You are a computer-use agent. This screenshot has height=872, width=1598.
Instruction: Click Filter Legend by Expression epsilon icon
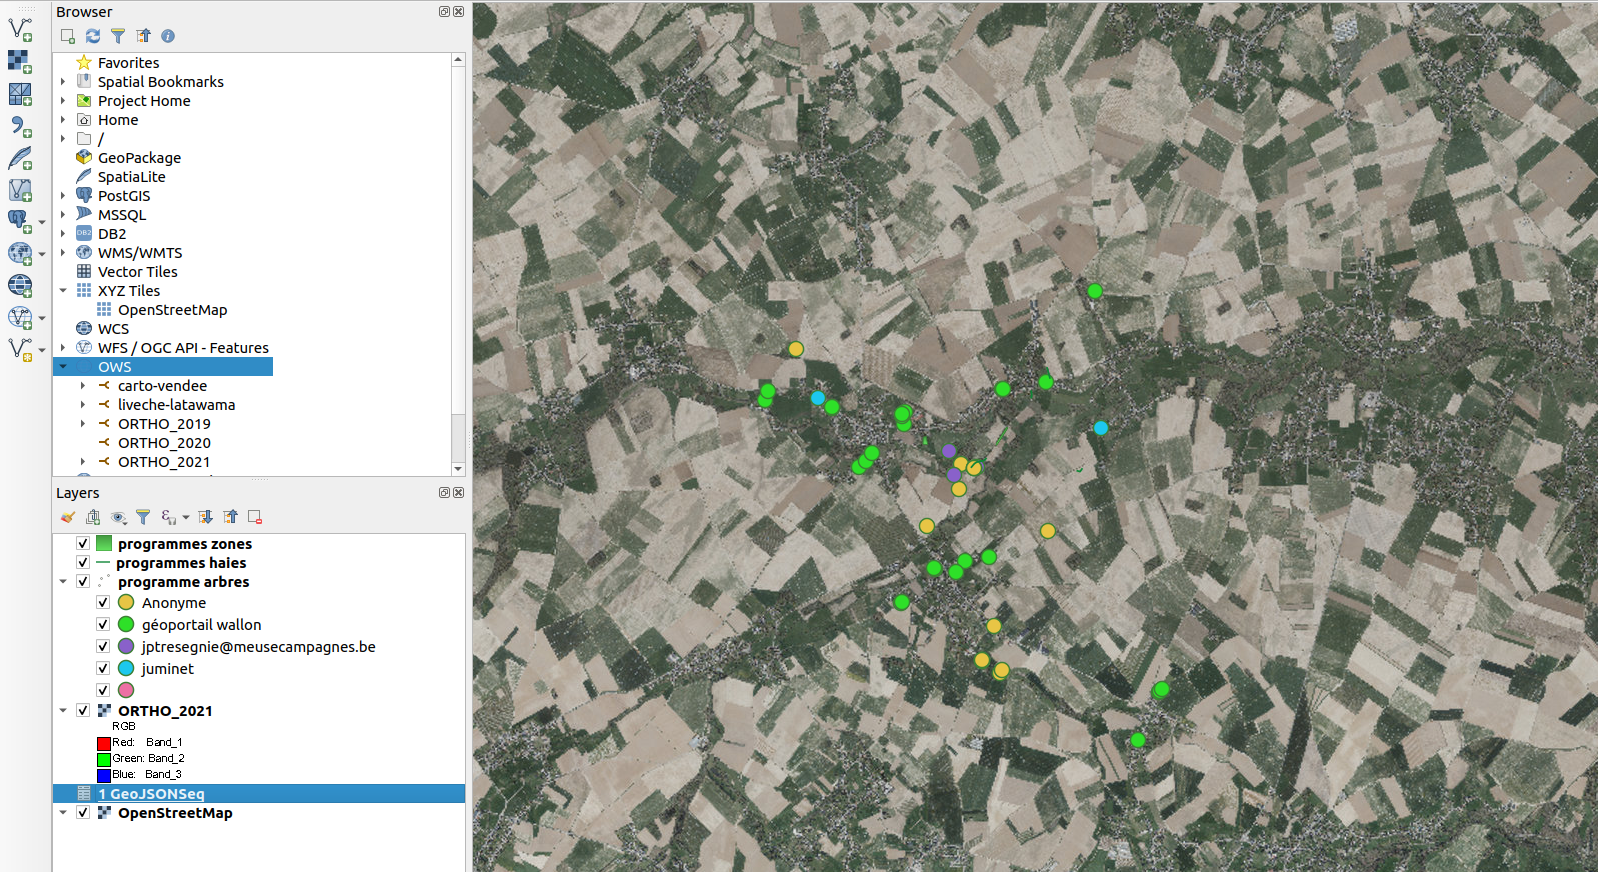(168, 517)
